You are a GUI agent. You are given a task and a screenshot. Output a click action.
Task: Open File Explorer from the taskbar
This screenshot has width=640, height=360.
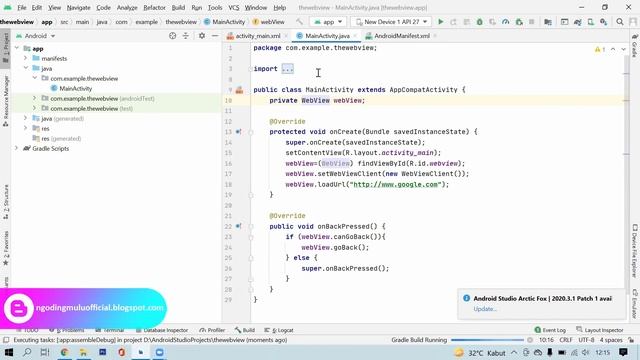pos(83,352)
